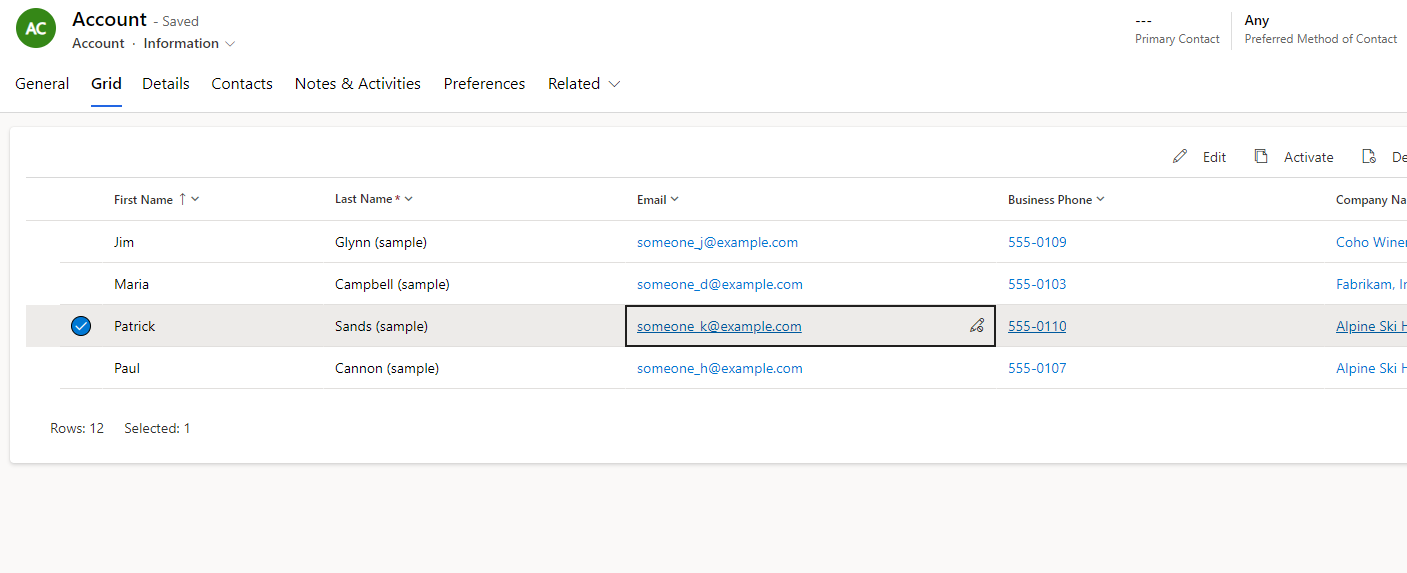Click the First Name ascending sort arrow
The width and height of the screenshot is (1407, 573).
point(182,199)
